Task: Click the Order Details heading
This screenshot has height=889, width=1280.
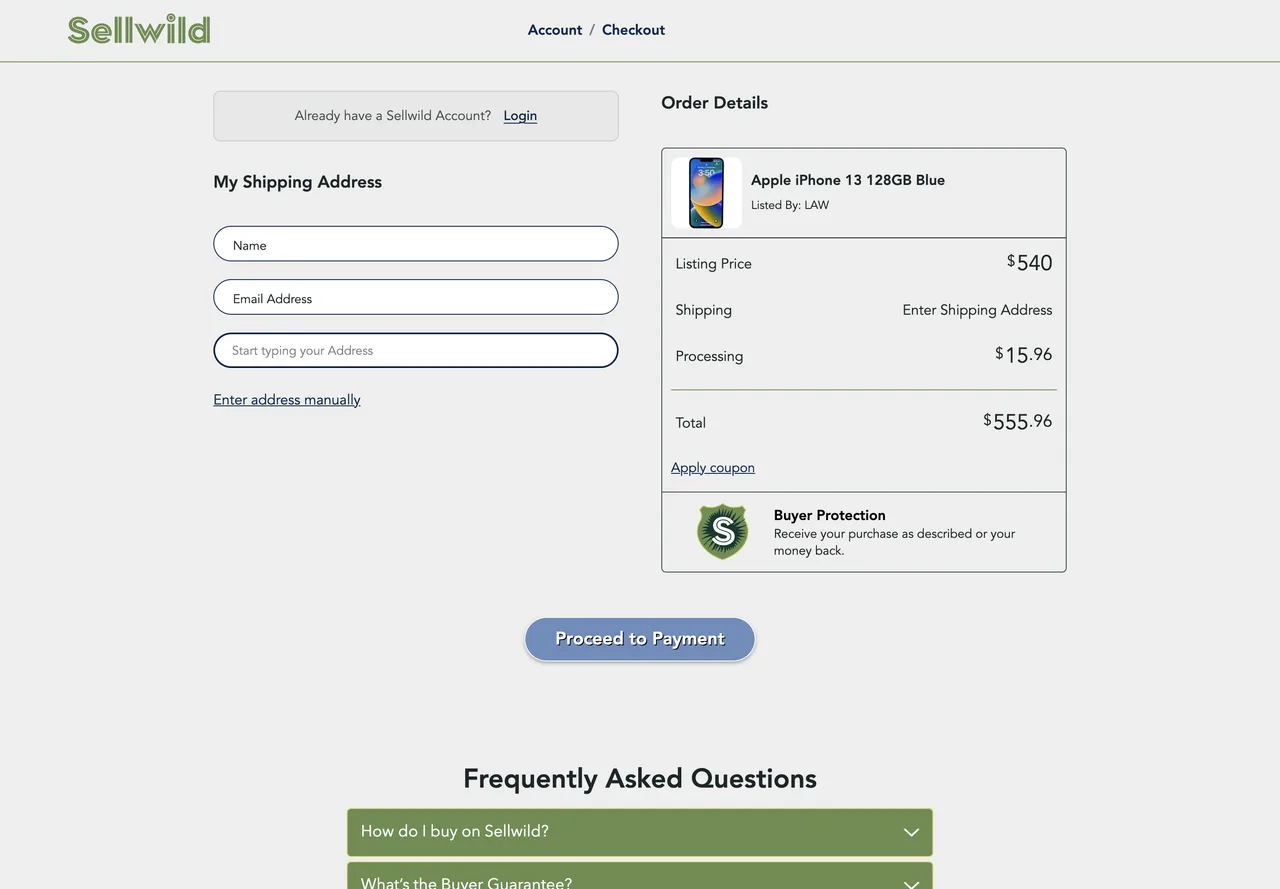Action: pos(715,103)
